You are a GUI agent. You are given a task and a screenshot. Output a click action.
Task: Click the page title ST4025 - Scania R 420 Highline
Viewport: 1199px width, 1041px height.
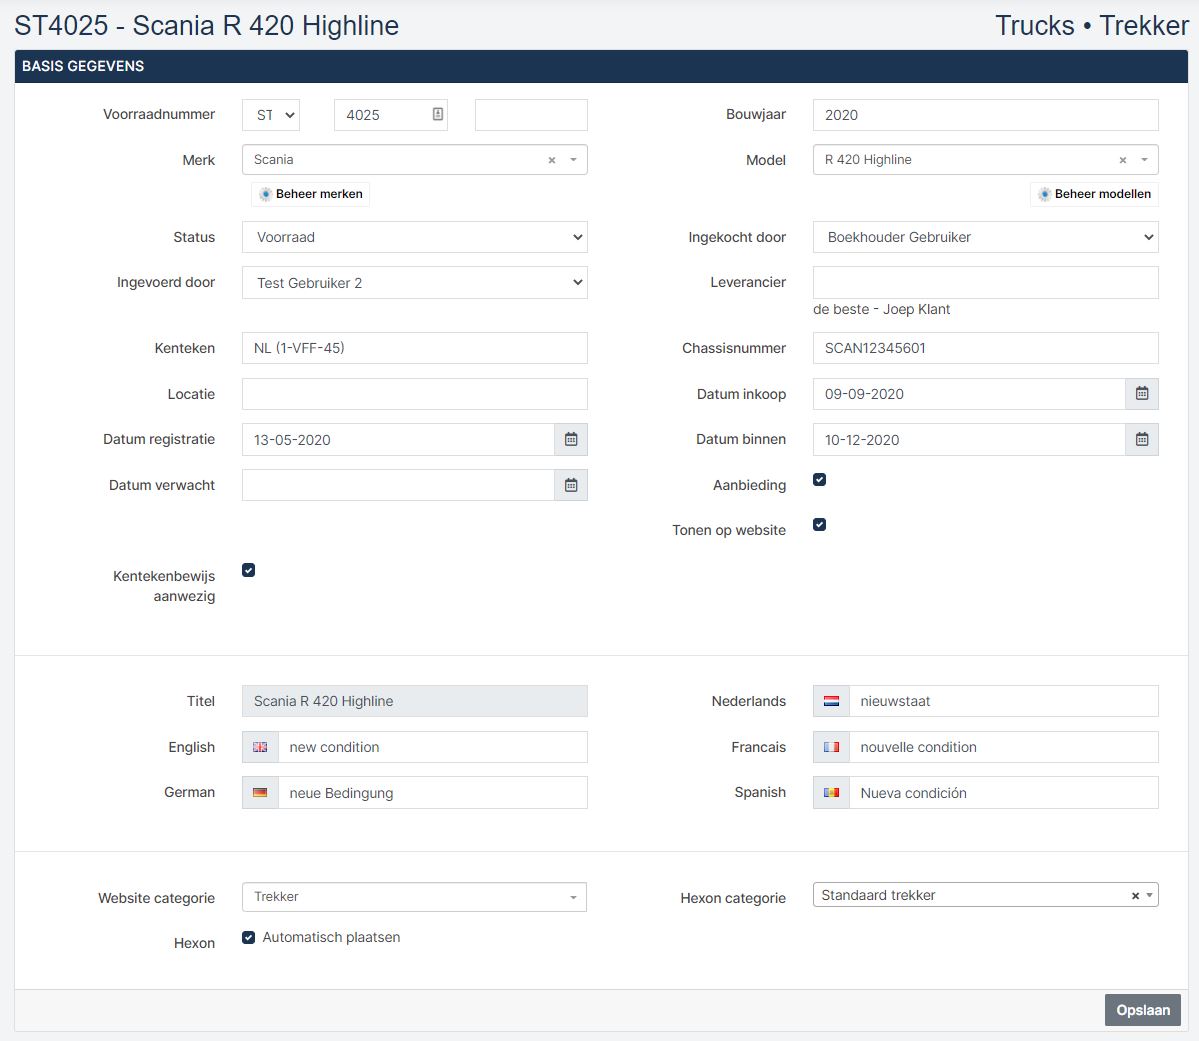206,25
